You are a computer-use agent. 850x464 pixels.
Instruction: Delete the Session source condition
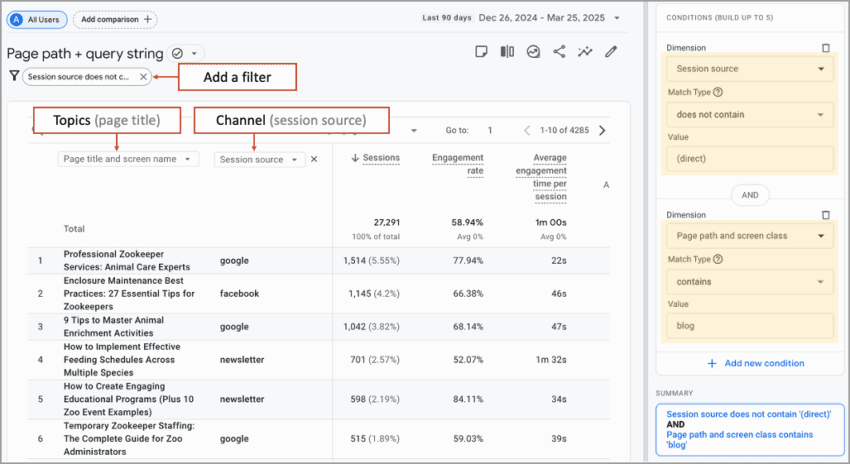pyautogui.click(x=826, y=48)
